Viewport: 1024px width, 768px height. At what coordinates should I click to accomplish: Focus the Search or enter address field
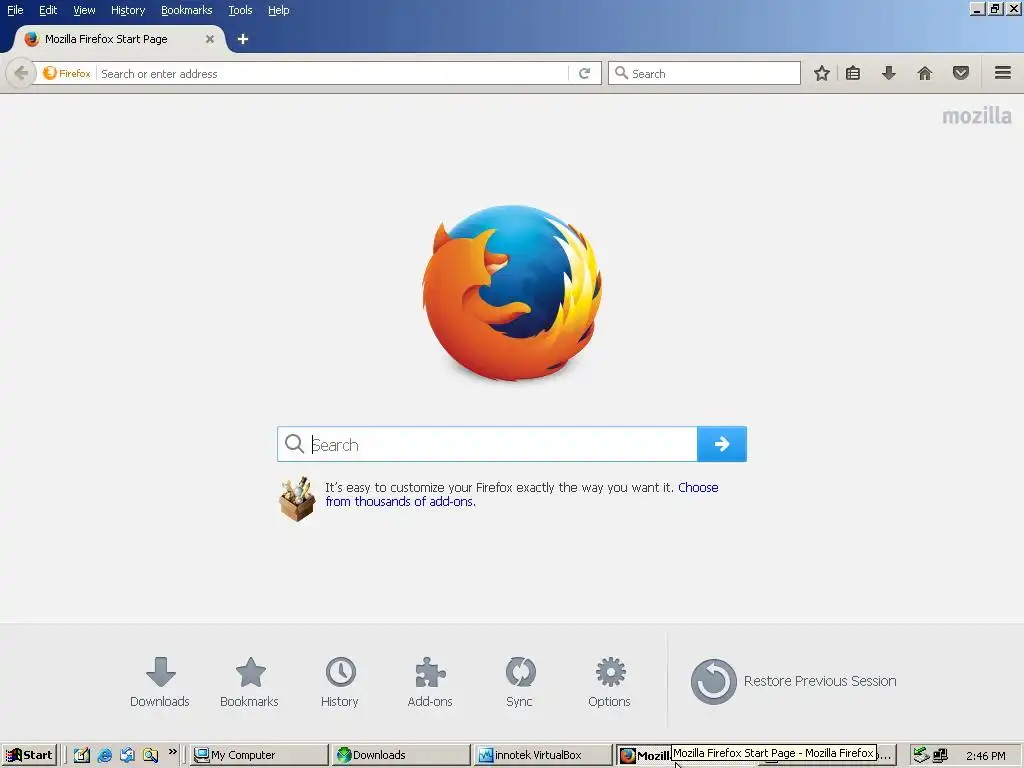333,74
